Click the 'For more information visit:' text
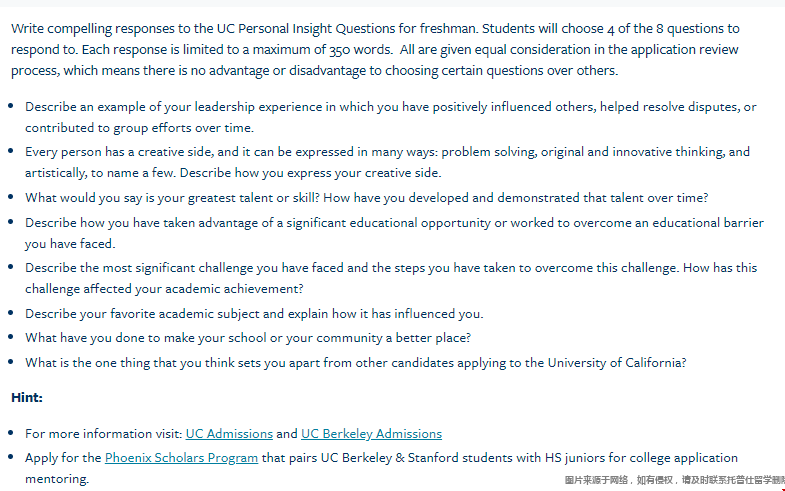This screenshot has width=785, height=491. click(x=104, y=434)
